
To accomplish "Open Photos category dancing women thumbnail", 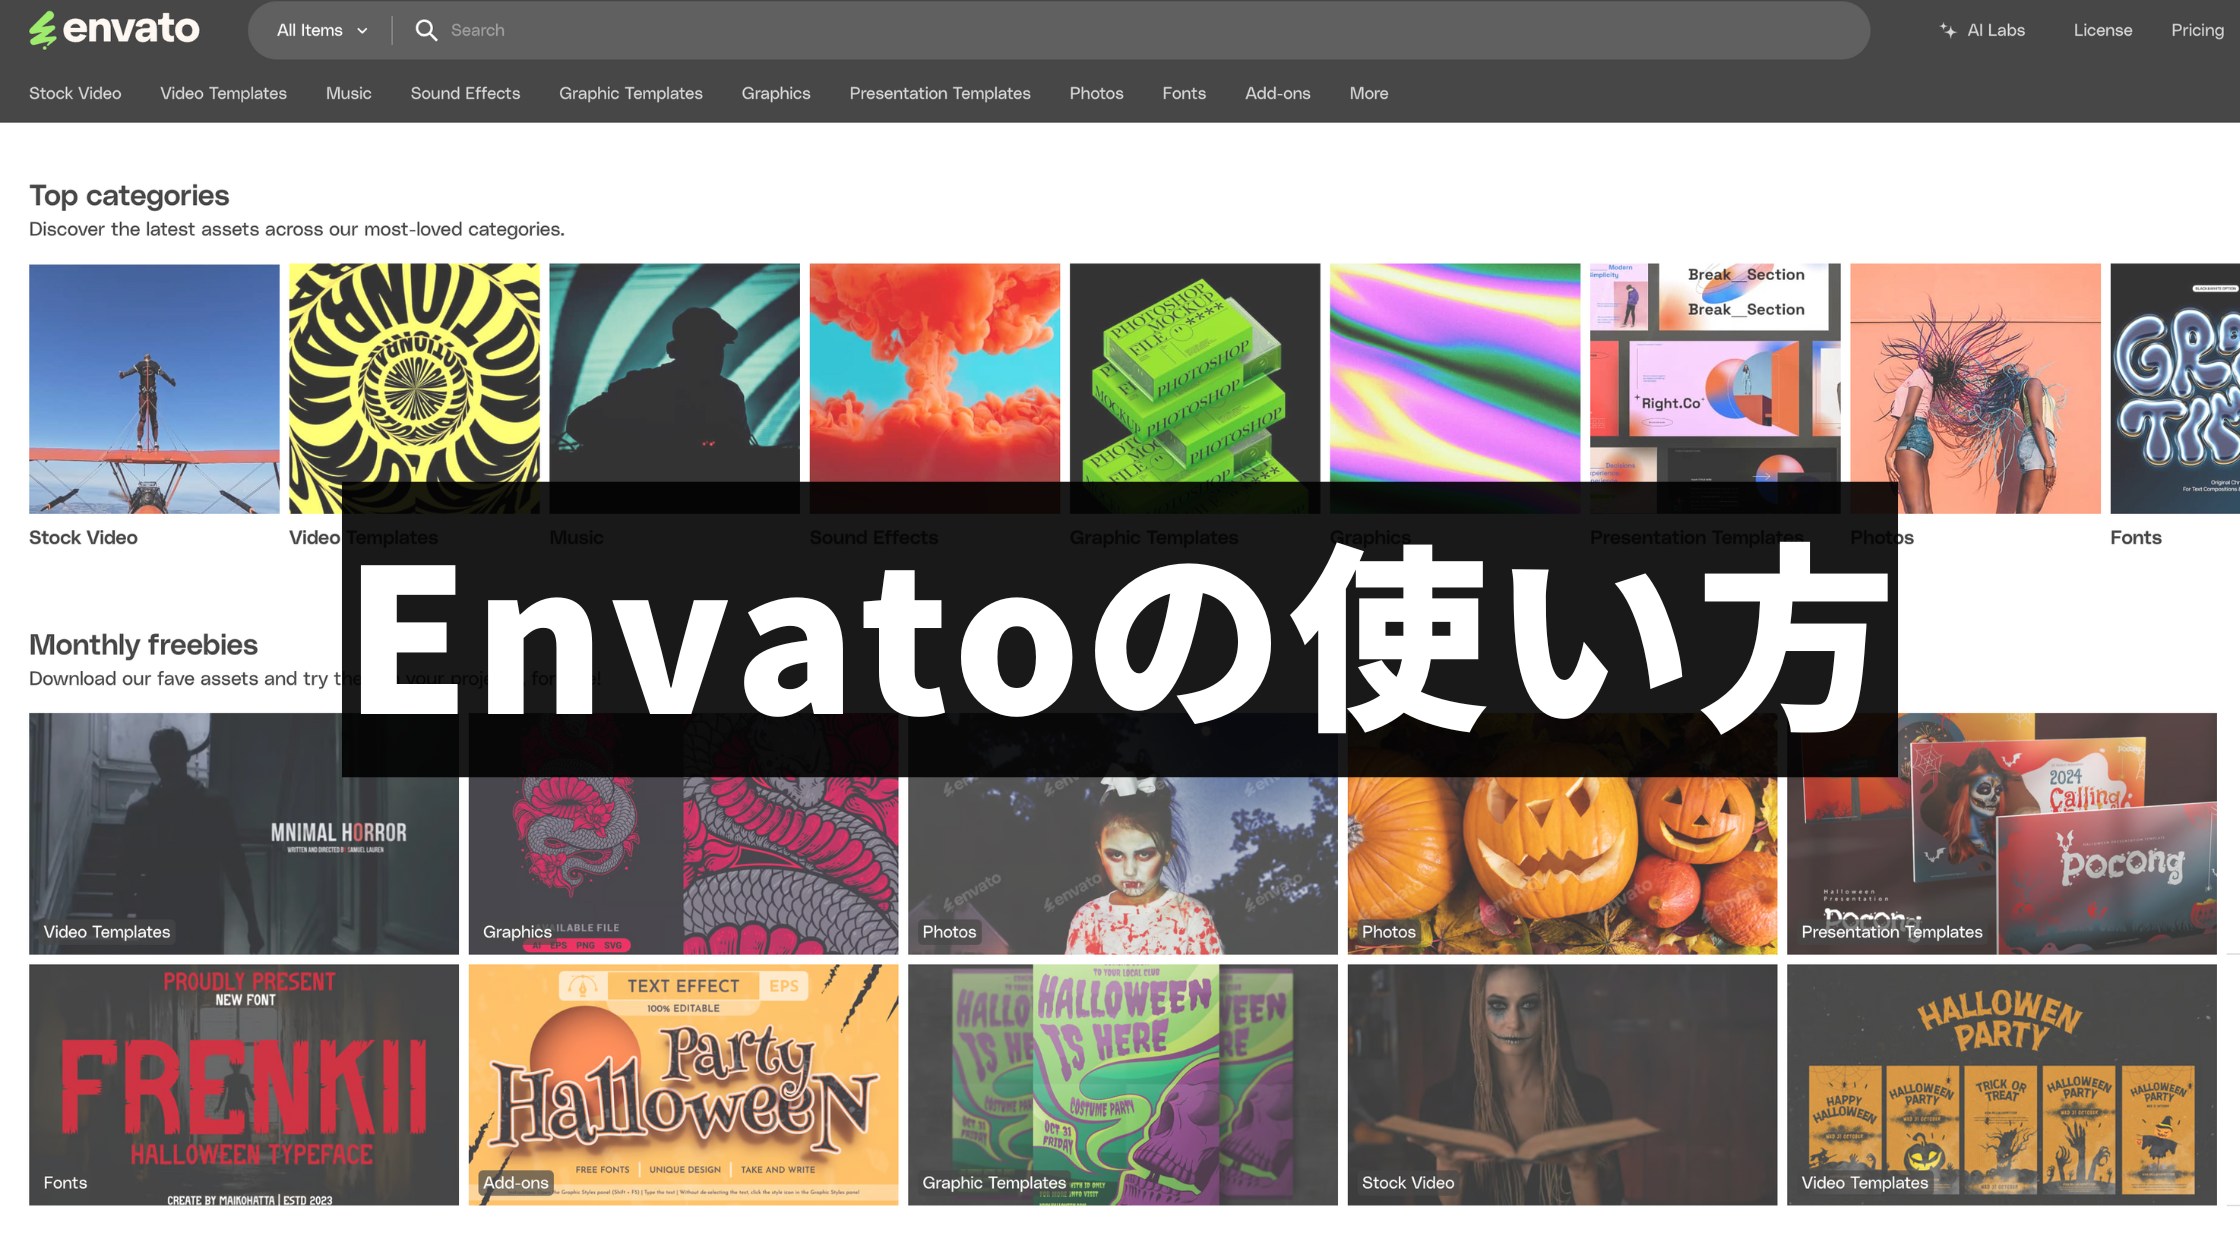I will [x=1975, y=388].
